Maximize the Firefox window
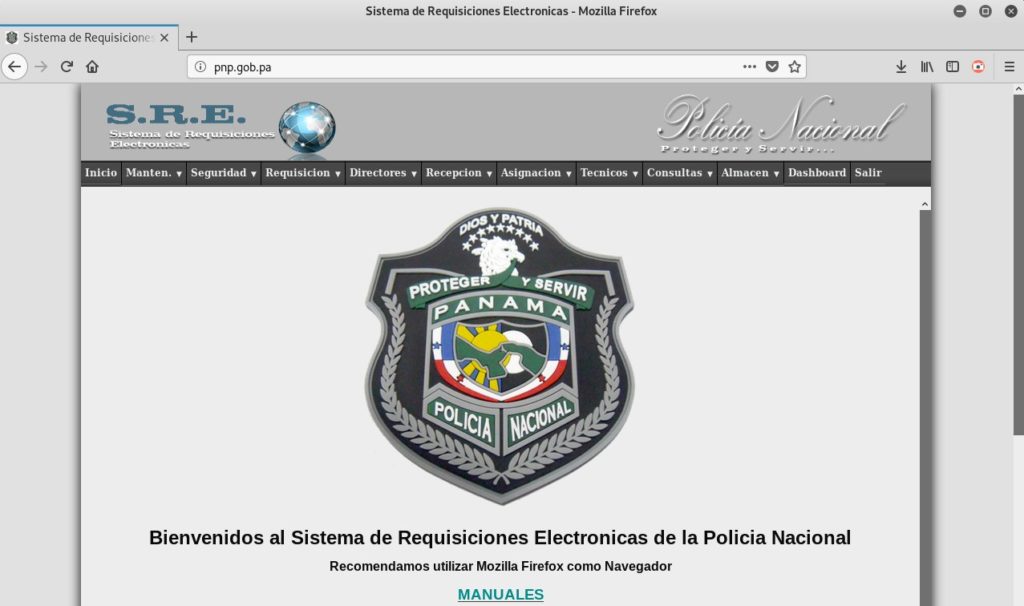1024x606 pixels. click(x=985, y=11)
